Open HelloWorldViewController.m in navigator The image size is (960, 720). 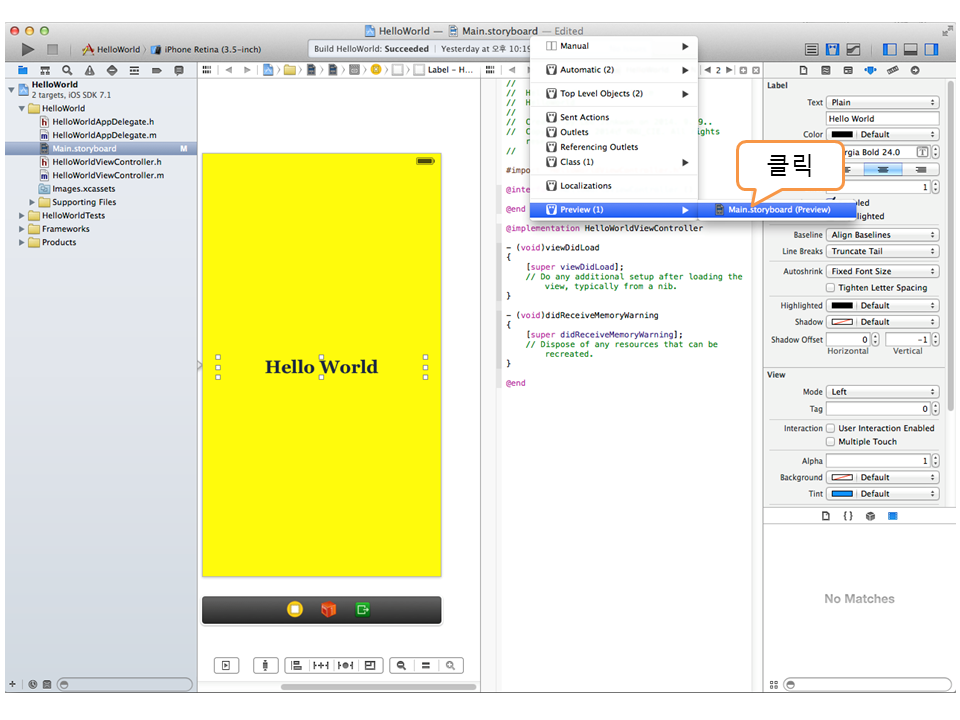pos(107,175)
